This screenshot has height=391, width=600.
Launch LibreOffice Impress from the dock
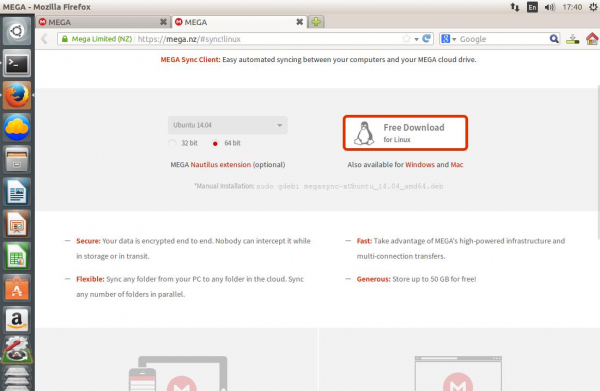pos(17,224)
